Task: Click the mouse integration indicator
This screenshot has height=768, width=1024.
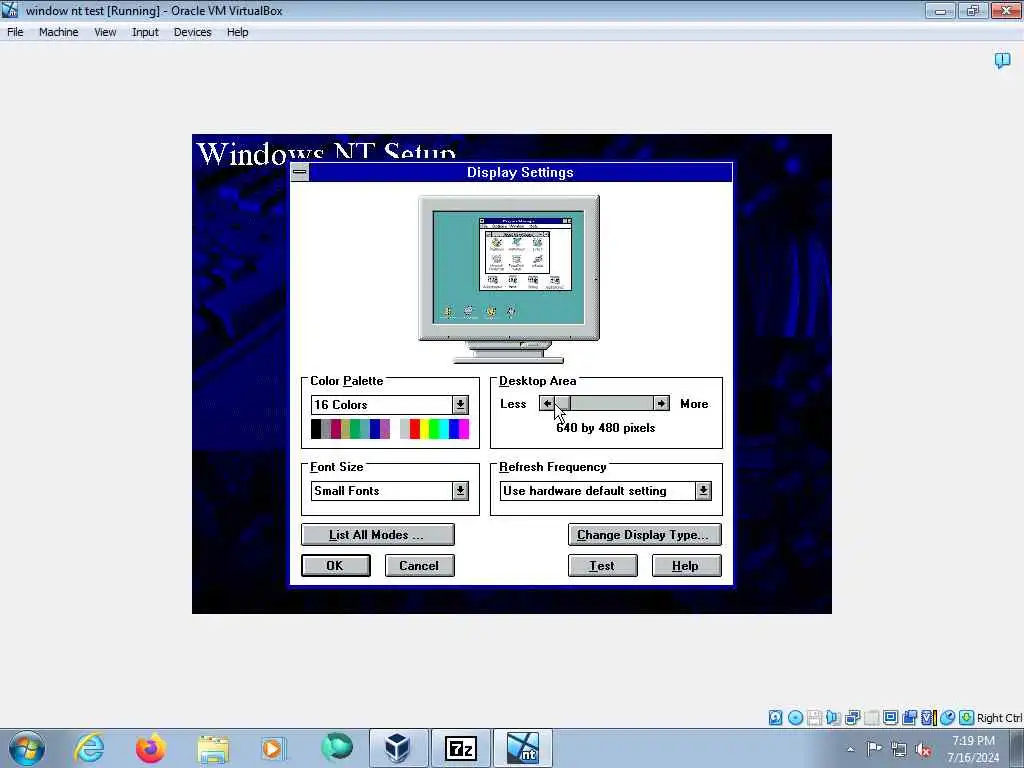Action: tap(948, 718)
